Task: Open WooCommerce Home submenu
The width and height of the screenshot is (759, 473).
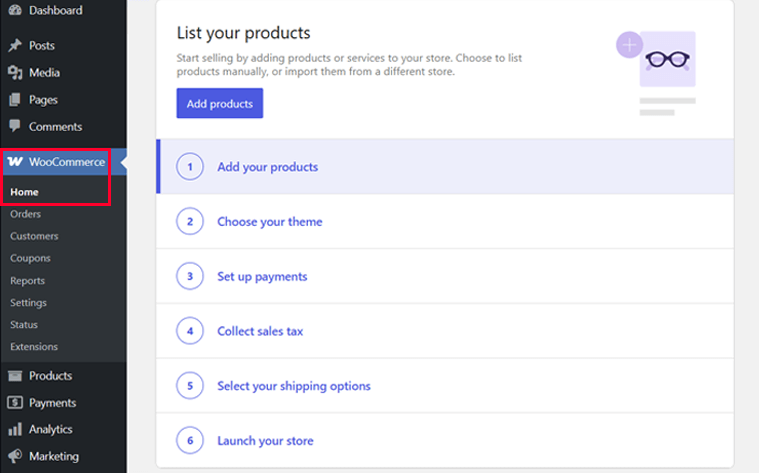Action: (x=24, y=192)
